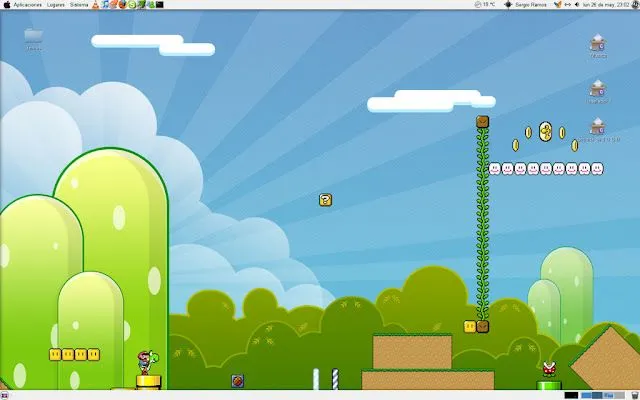
Task: Switch to the grey workspace in the switcher
Action: pyautogui.click(x=619, y=395)
